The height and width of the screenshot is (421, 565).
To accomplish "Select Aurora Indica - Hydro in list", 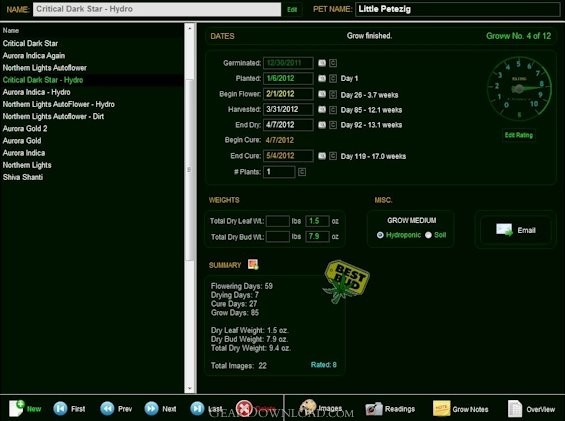I will [36, 92].
